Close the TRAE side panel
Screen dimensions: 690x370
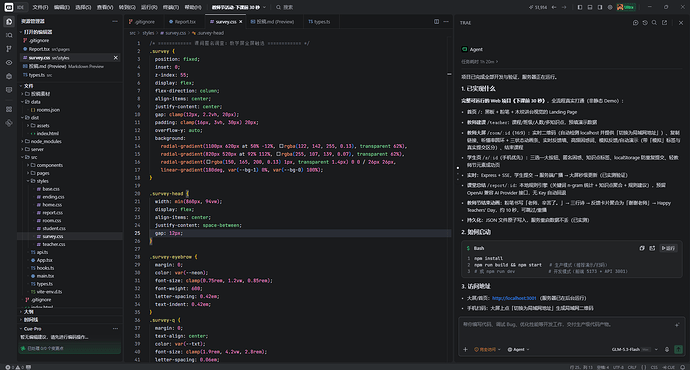tap(681, 22)
